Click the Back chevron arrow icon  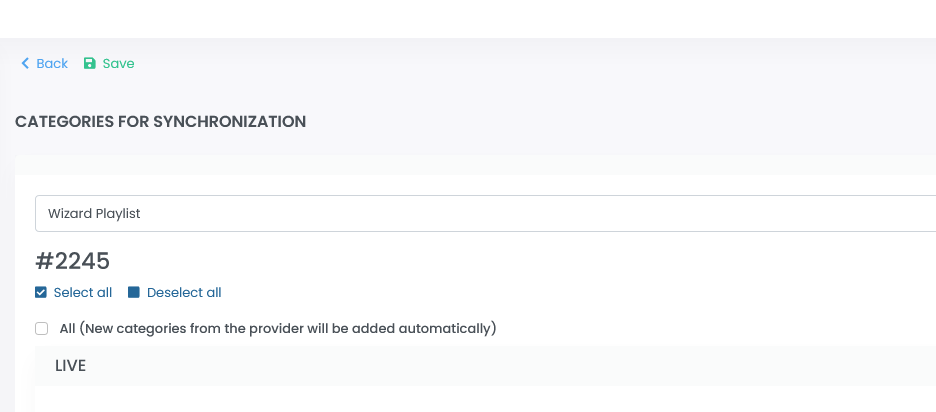(25, 64)
